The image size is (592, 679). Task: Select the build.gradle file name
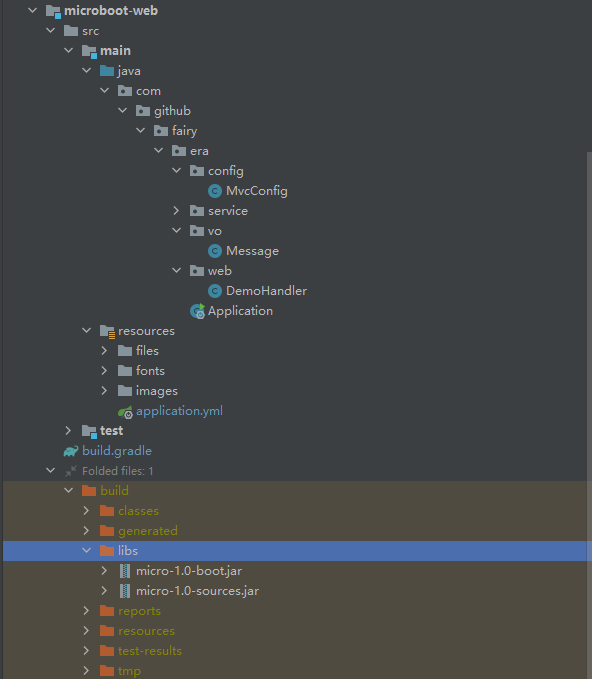[117, 451]
